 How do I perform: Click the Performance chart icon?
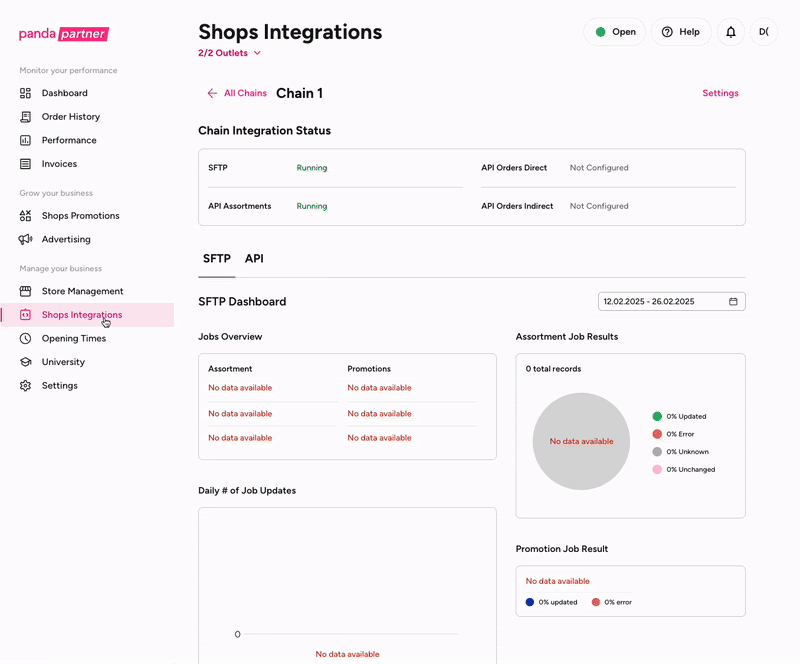26,140
